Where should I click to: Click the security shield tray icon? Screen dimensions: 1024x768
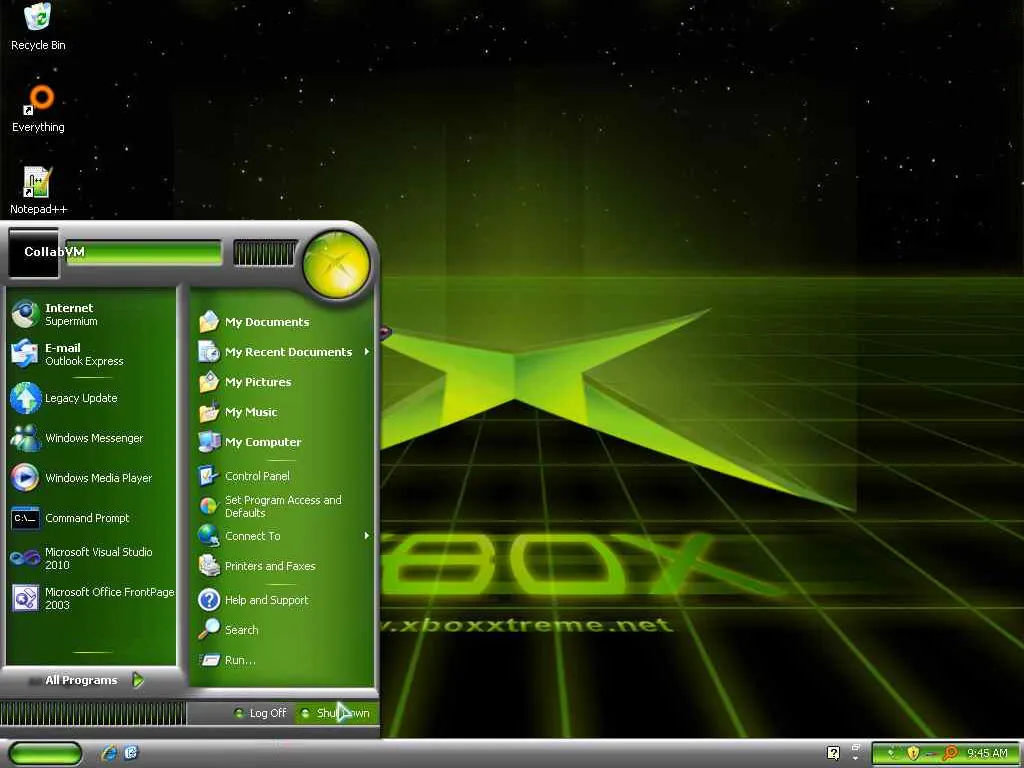click(913, 753)
